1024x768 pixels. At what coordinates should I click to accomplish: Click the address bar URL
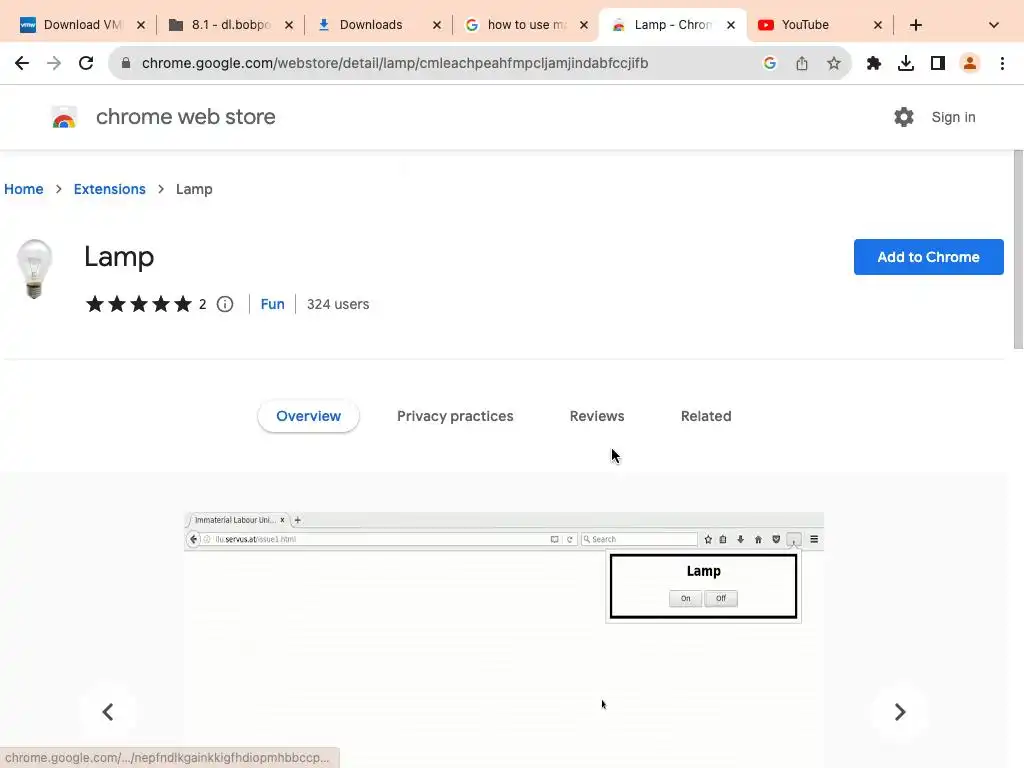pyautogui.click(x=395, y=63)
